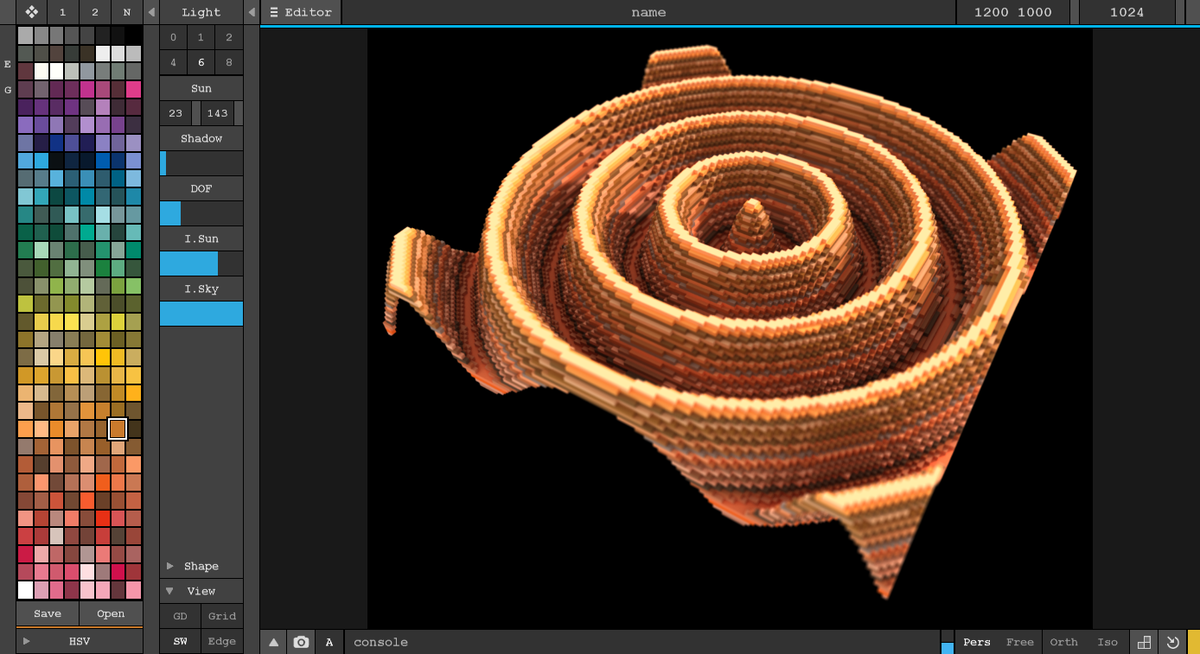The width and height of the screenshot is (1200, 654).
Task: Click the viewport layout icon bottom right
Action: (1143, 642)
